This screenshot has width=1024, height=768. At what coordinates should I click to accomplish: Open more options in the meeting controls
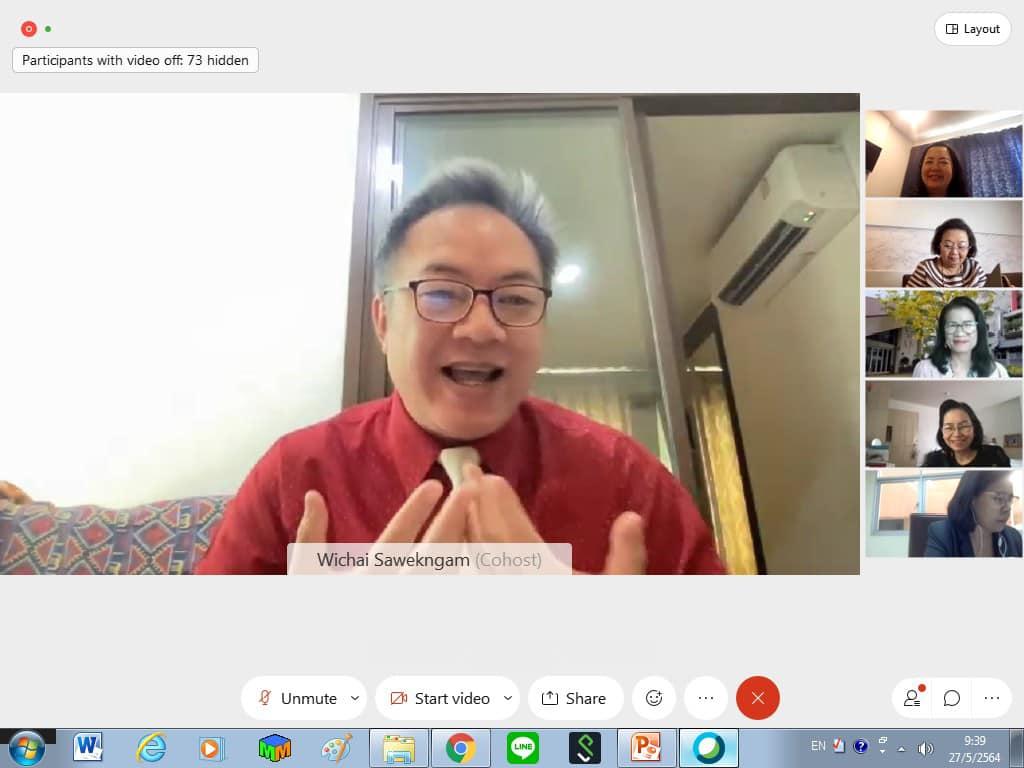(706, 698)
